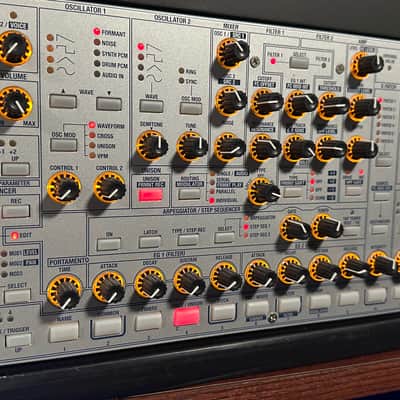Screen dimensions: 400x400
Task: Toggle the arpeggiator LATCH button
Action: [150, 242]
